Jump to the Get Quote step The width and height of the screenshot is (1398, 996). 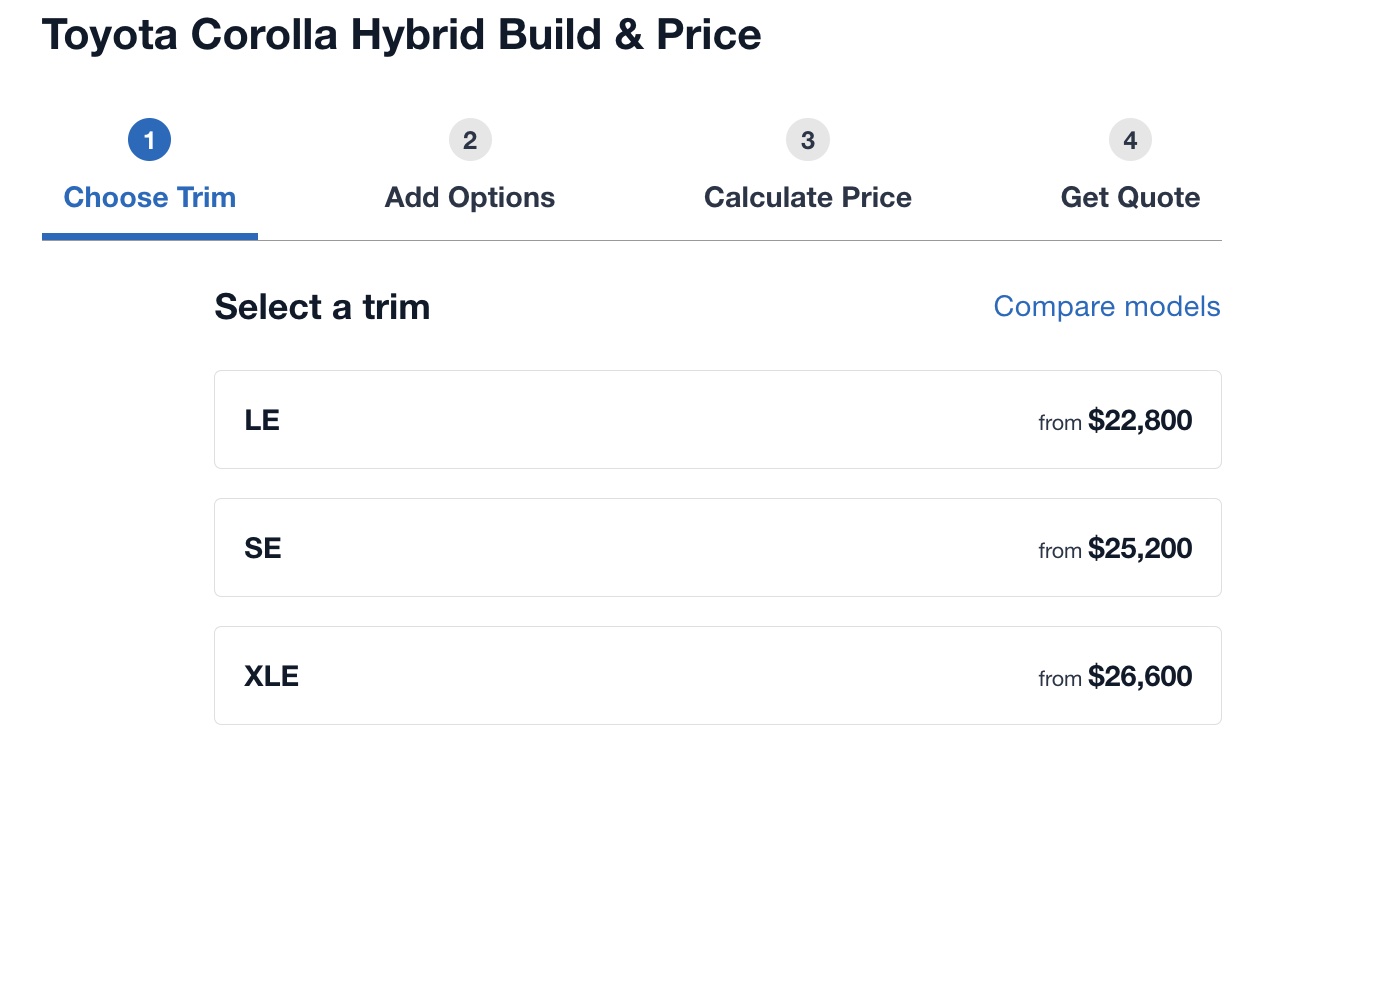click(1130, 198)
